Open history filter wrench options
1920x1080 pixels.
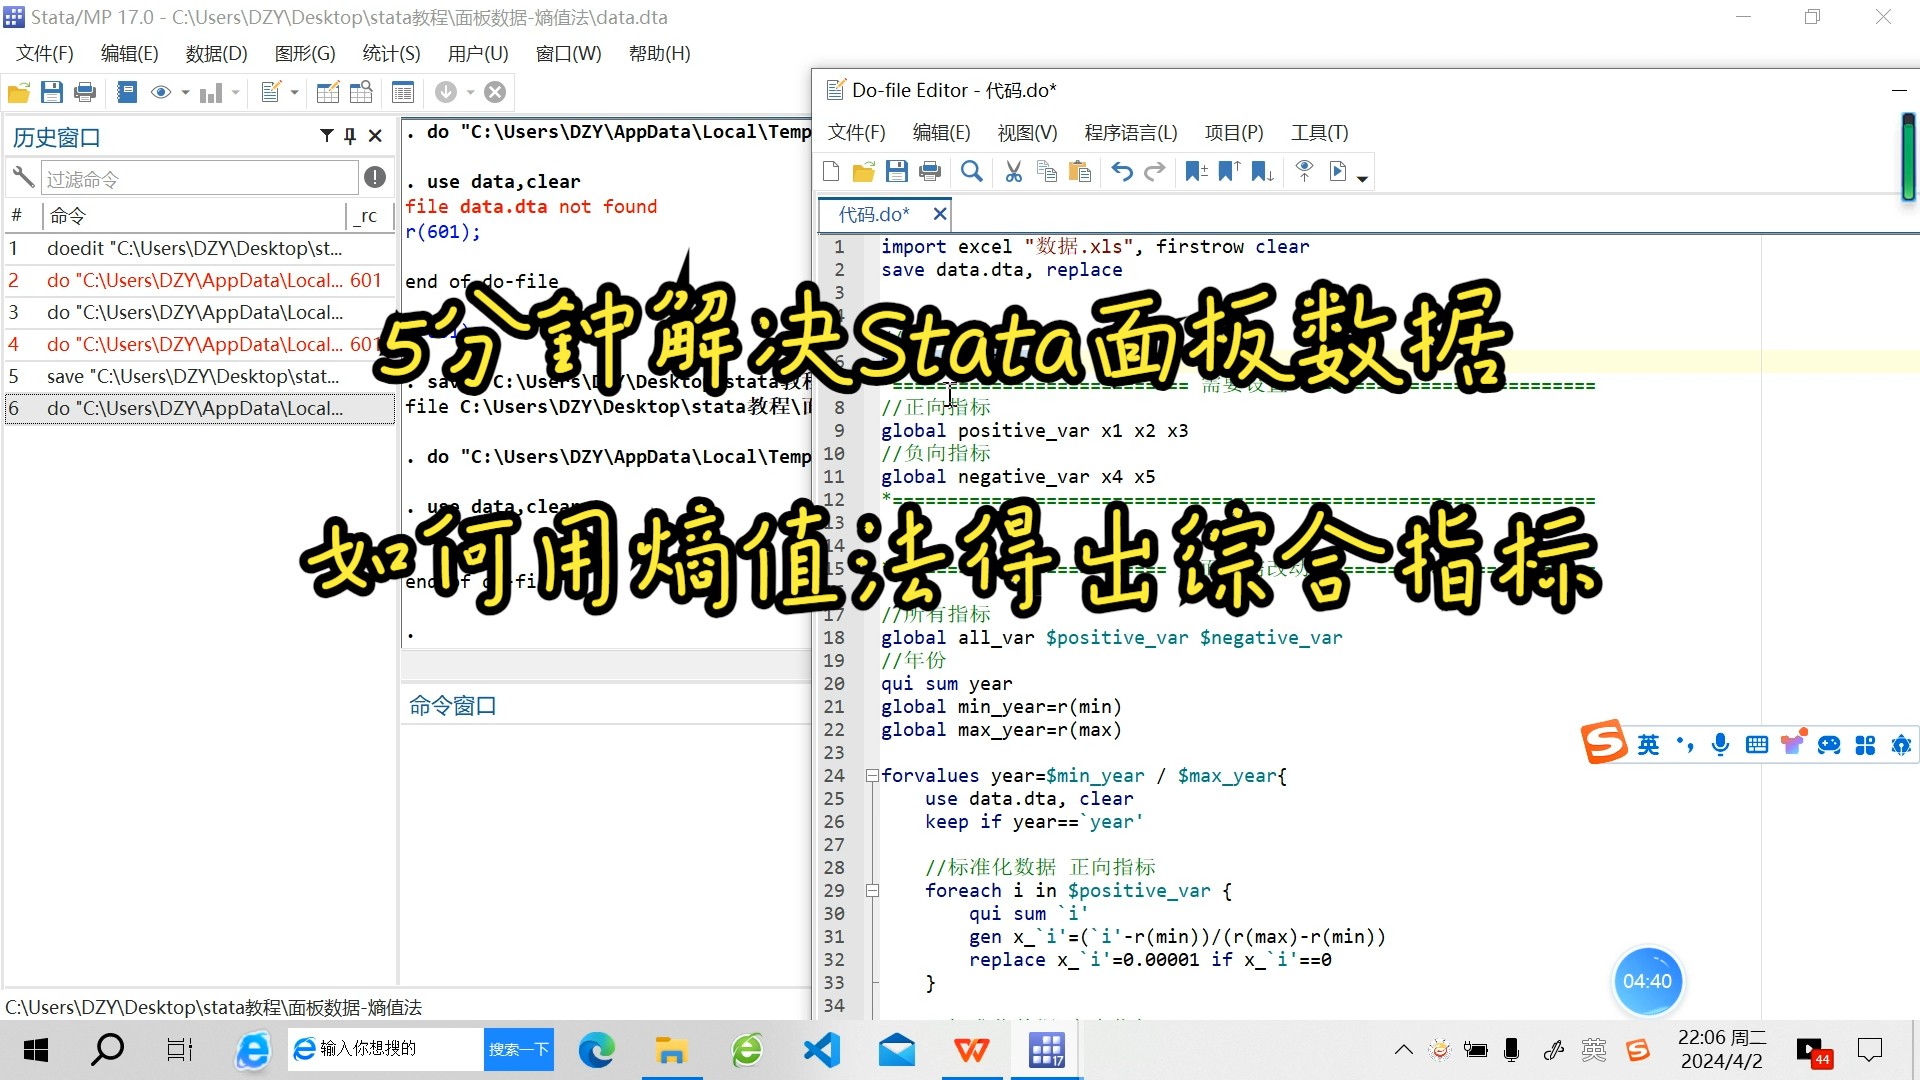23,178
